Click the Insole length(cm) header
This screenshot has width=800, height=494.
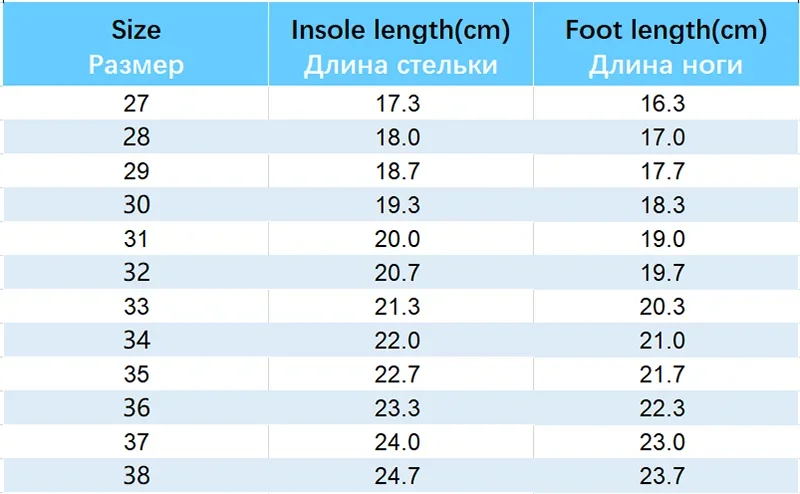point(401,44)
